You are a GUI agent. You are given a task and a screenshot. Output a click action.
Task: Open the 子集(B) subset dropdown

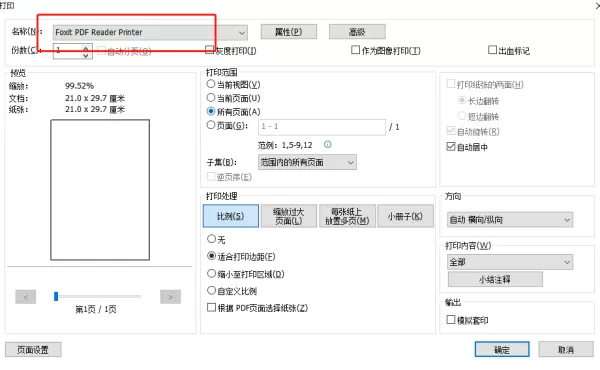coord(307,162)
